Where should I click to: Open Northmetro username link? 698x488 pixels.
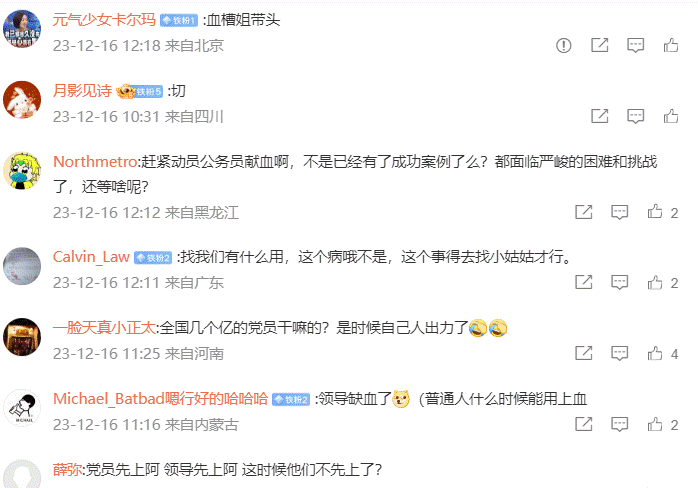point(95,162)
